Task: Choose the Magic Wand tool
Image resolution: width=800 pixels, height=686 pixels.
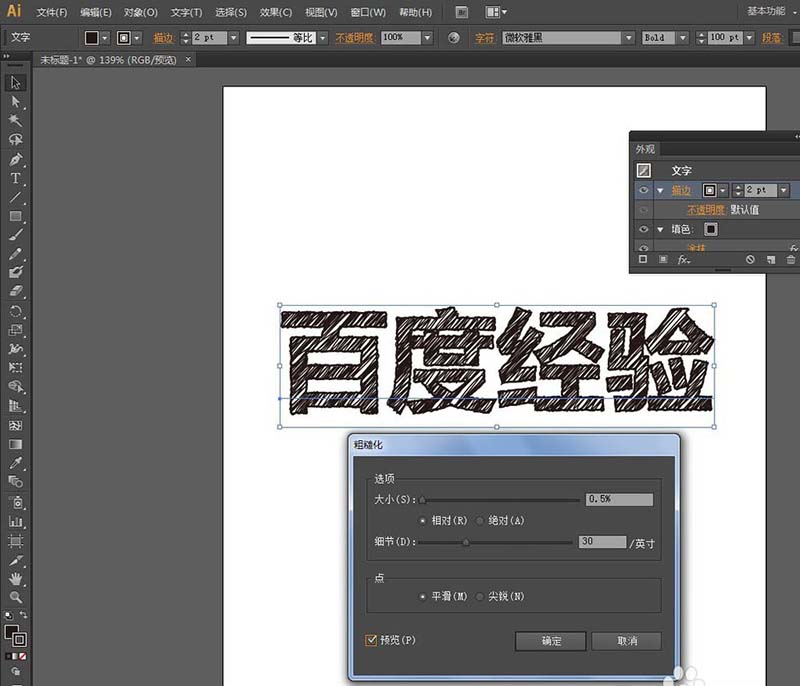Action: [16, 120]
